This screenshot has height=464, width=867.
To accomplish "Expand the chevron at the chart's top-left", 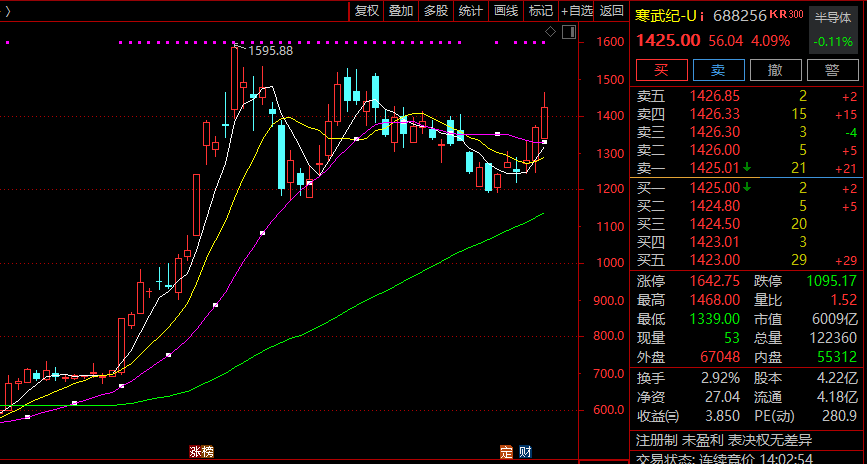I will click(8, 11).
